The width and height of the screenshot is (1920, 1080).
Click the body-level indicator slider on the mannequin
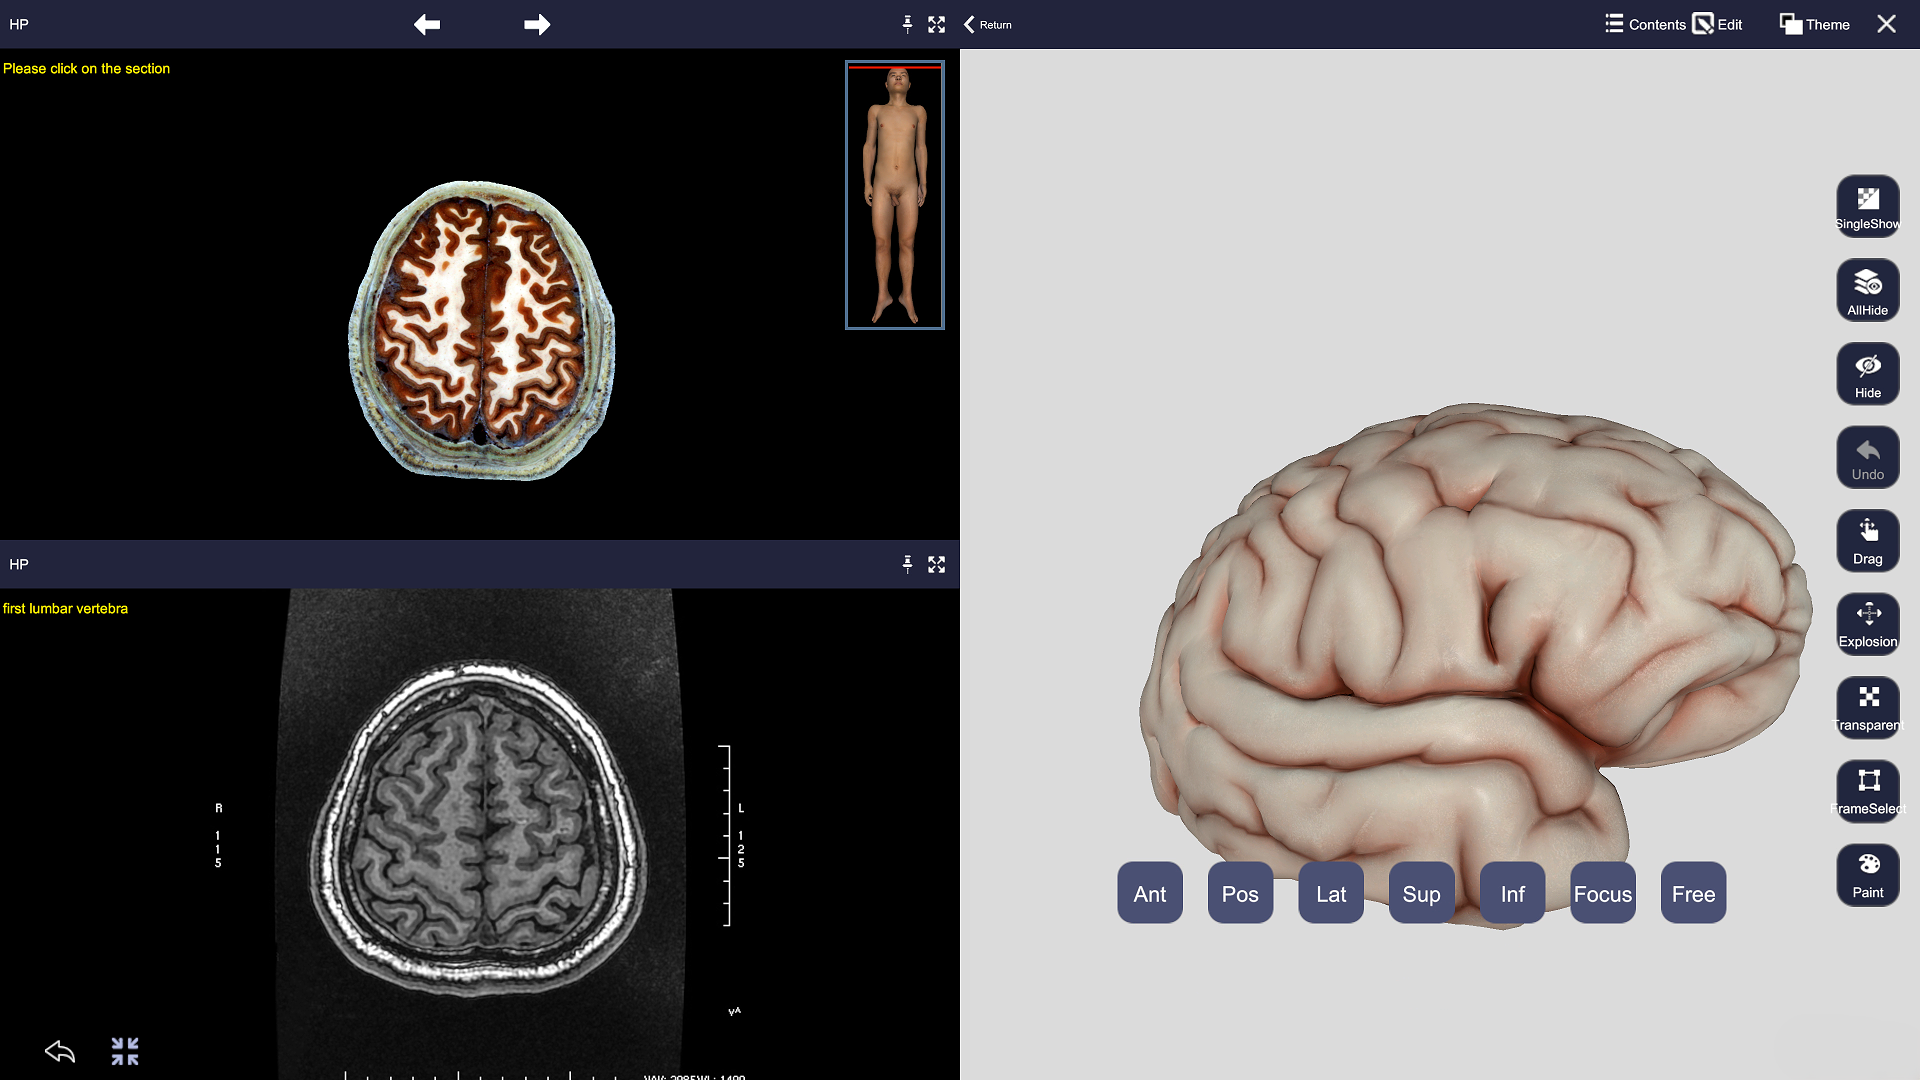tap(895, 68)
